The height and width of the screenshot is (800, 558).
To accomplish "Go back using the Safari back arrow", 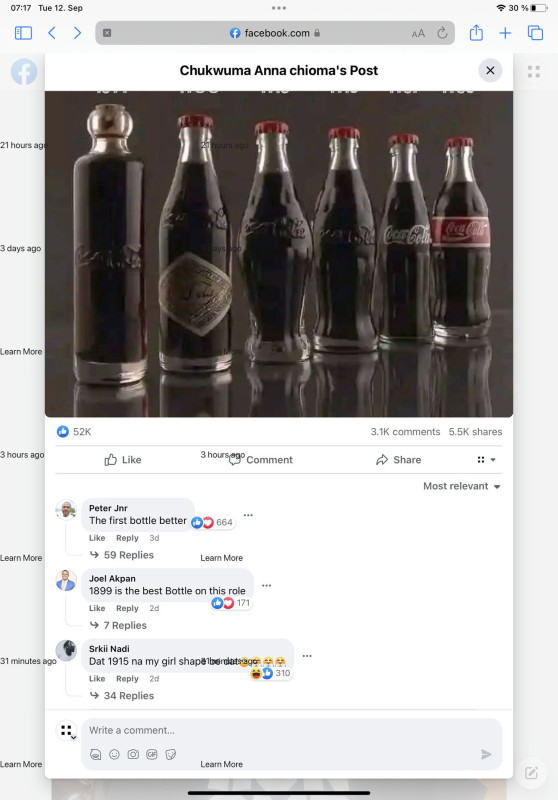I will click(x=52, y=33).
